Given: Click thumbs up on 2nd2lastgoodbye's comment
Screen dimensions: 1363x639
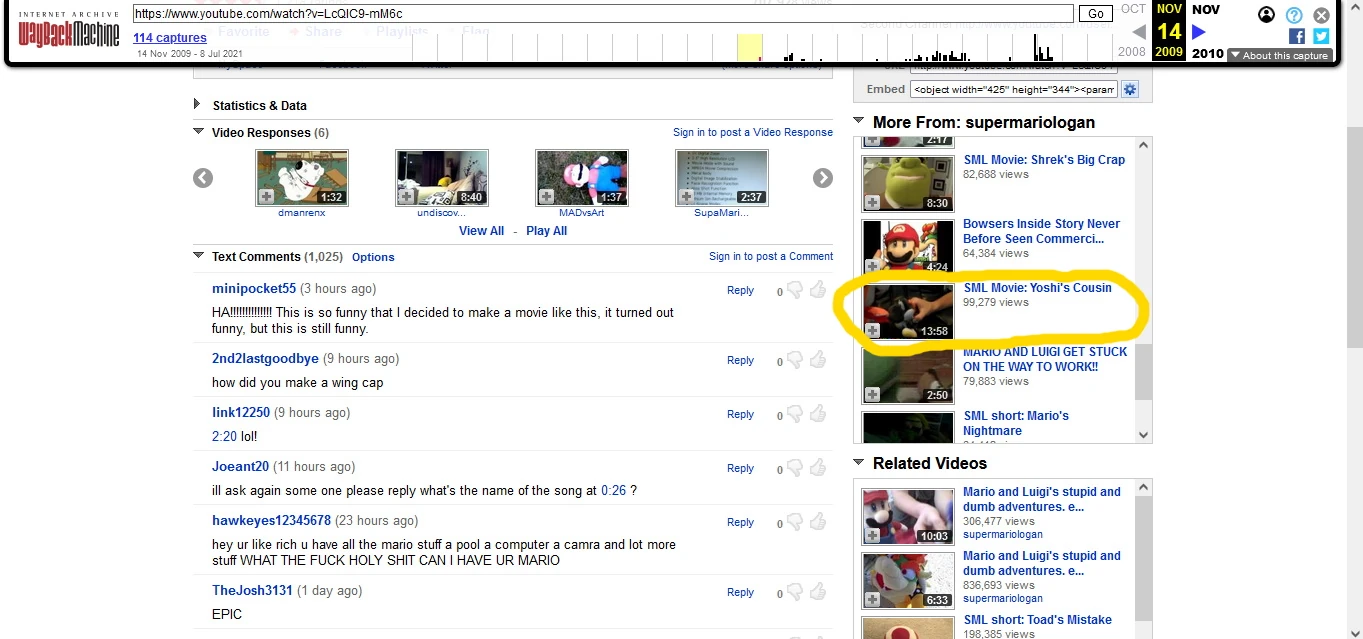Looking at the screenshot, I should [x=817, y=360].
